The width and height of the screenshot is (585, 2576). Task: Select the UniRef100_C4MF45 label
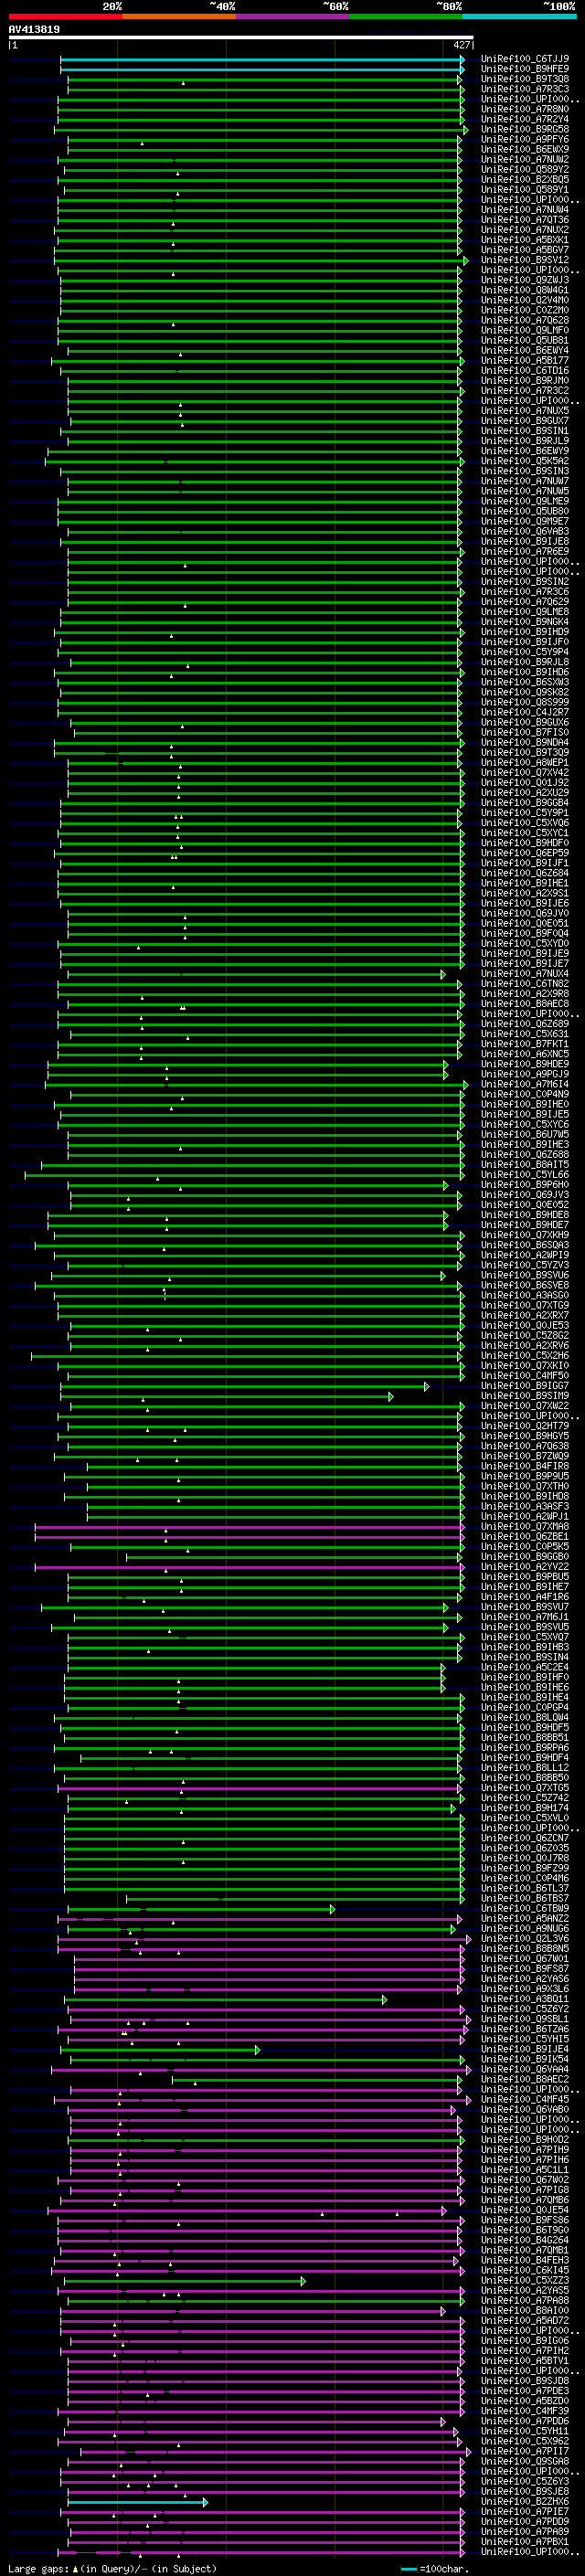(x=524, y=2100)
